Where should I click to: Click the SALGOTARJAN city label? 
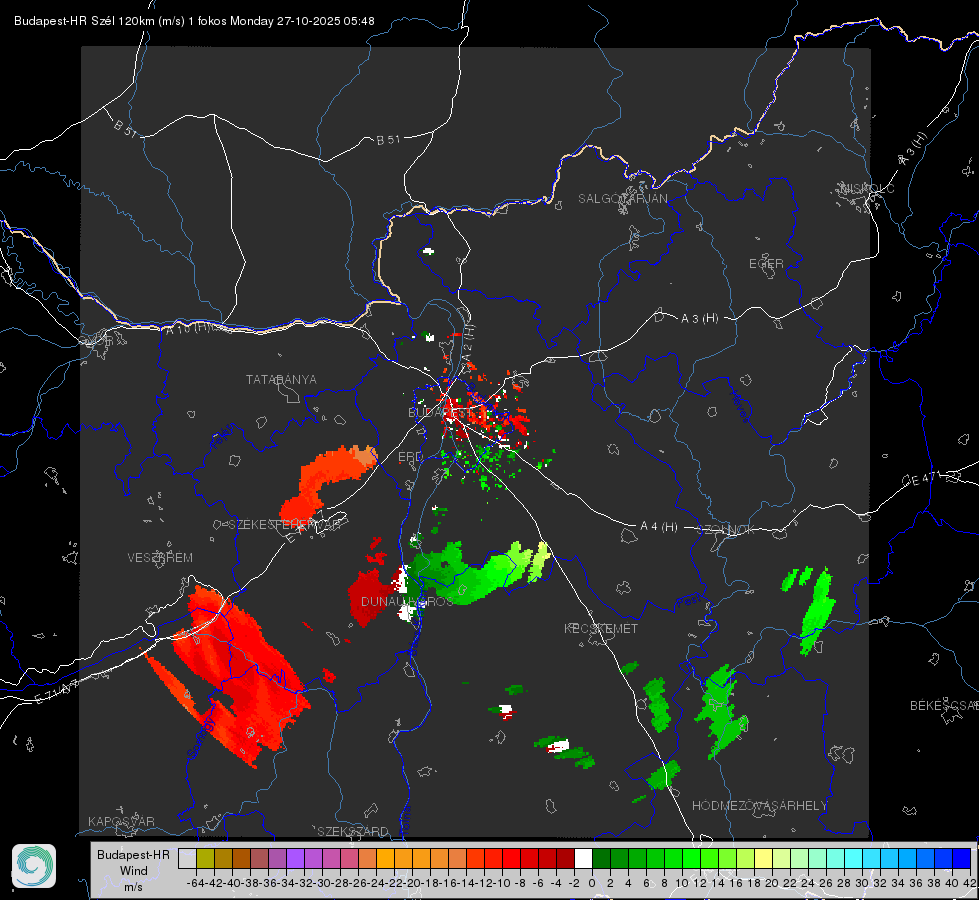pyautogui.click(x=622, y=199)
